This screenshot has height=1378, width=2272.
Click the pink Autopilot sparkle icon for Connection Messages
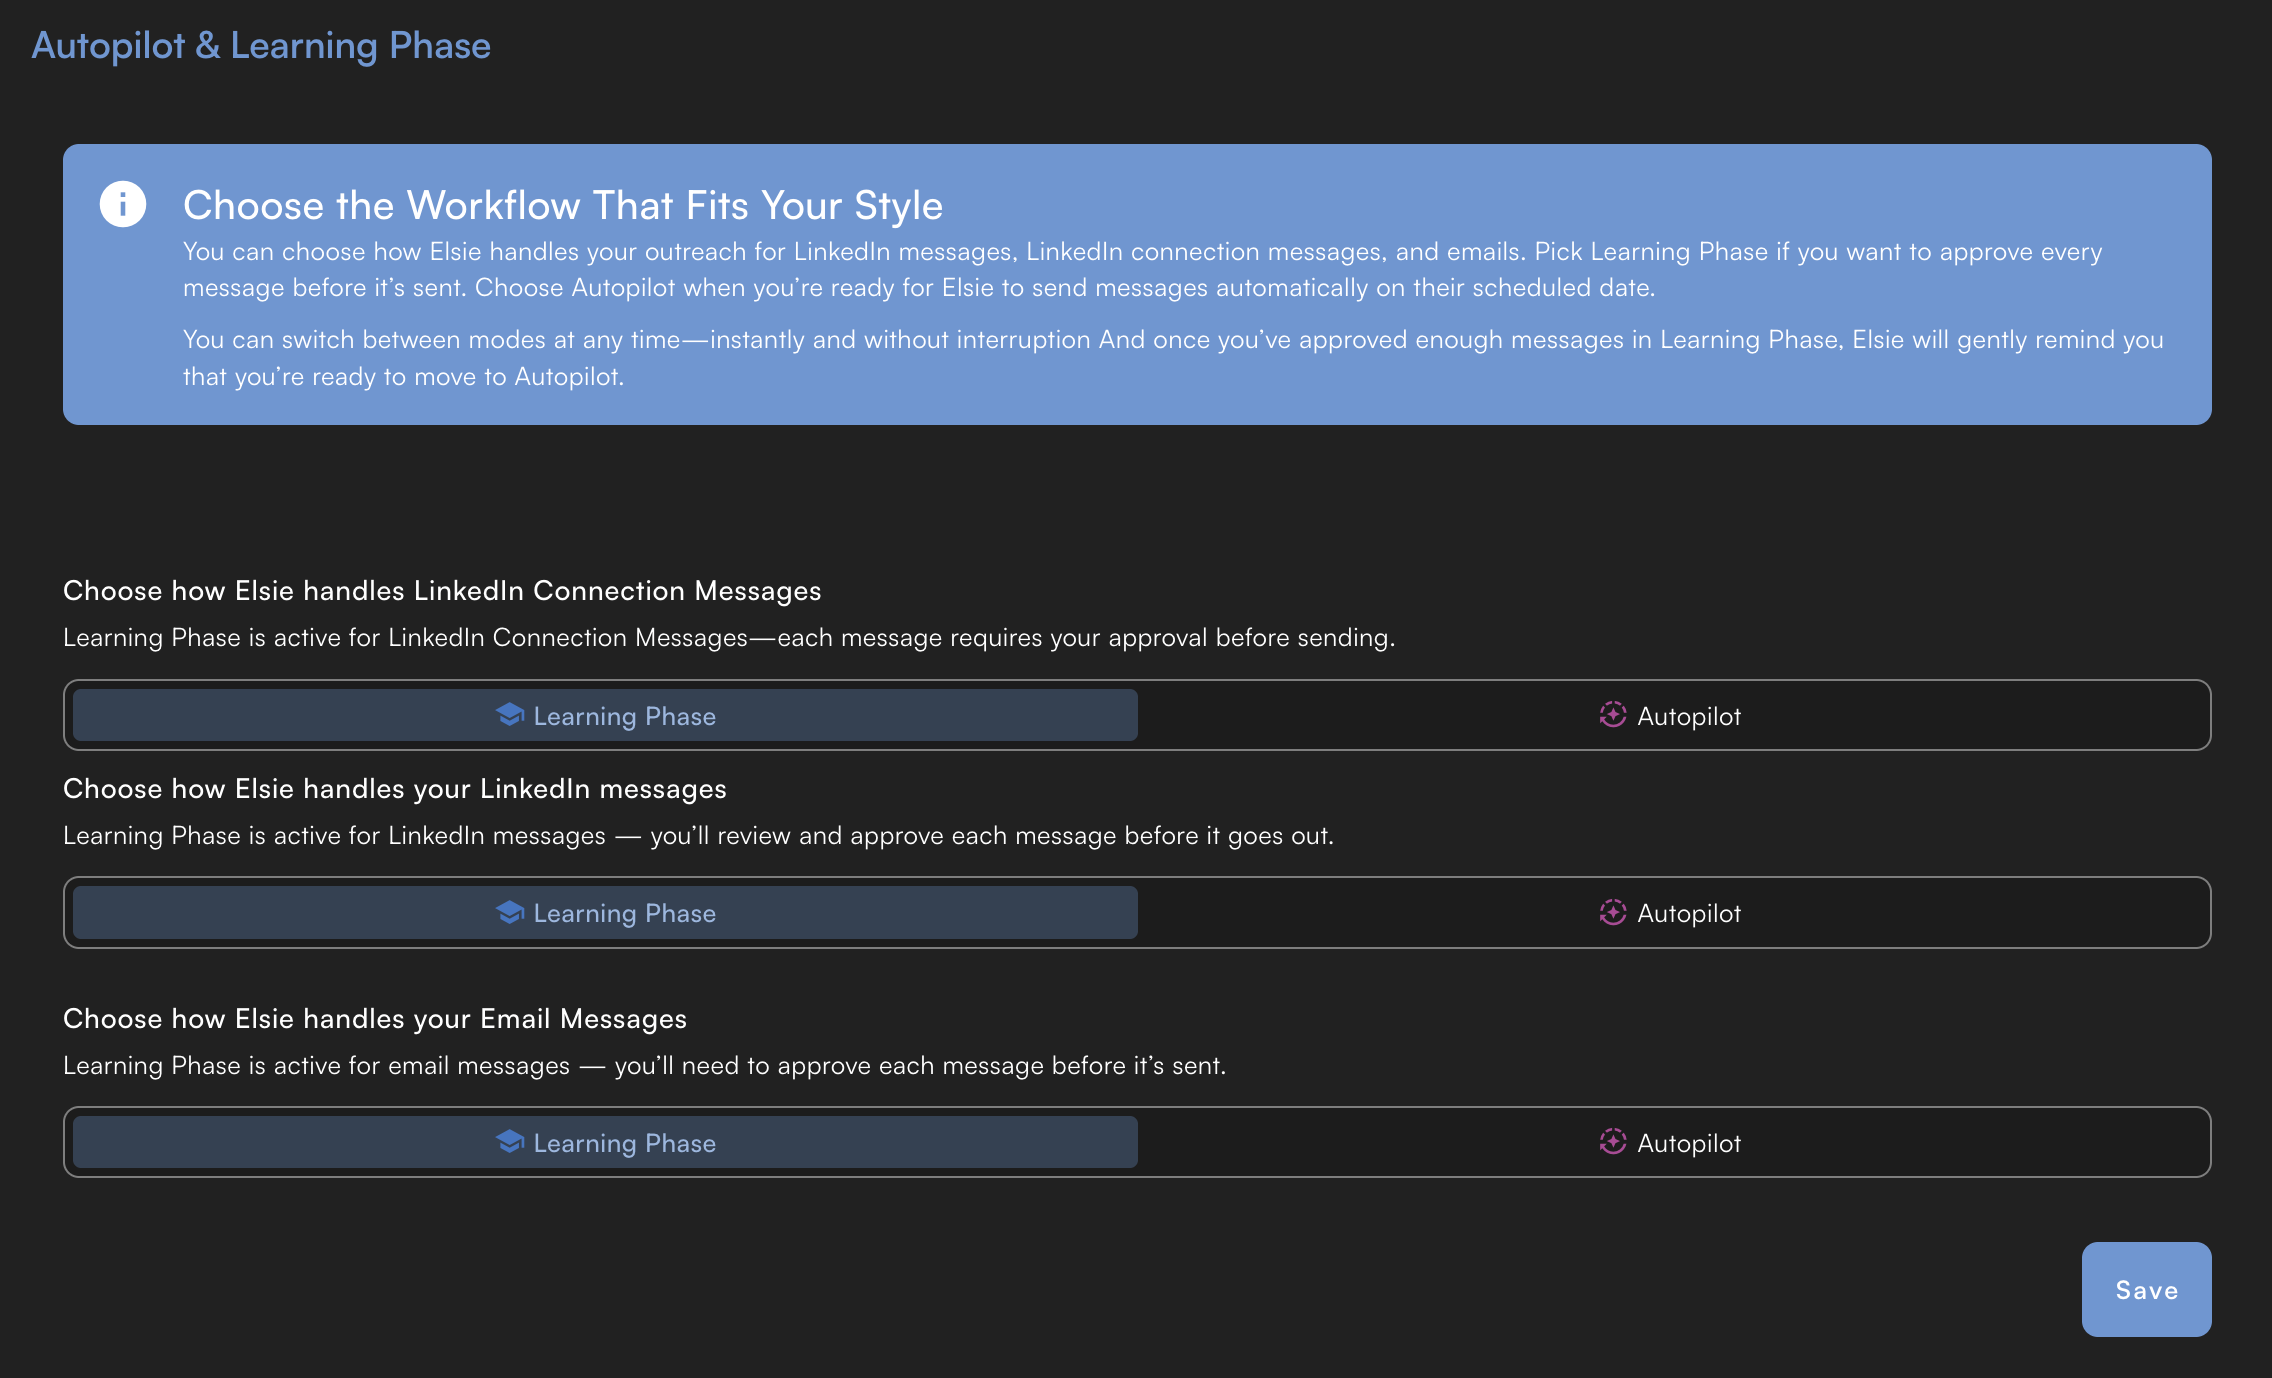coord(1612,716)
